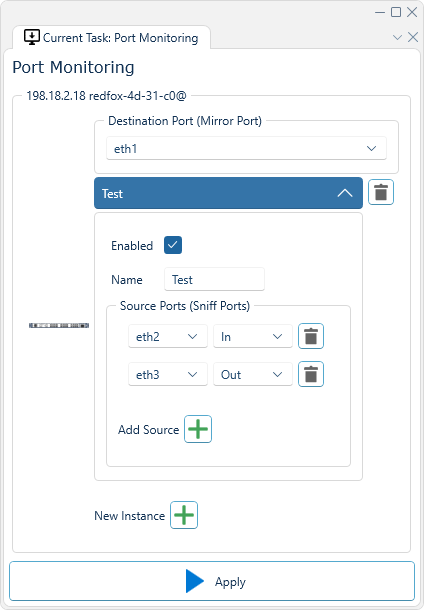Screen dimensions: 424x610
Task: Create a new monitoring instance
Action: coord(184,515)
